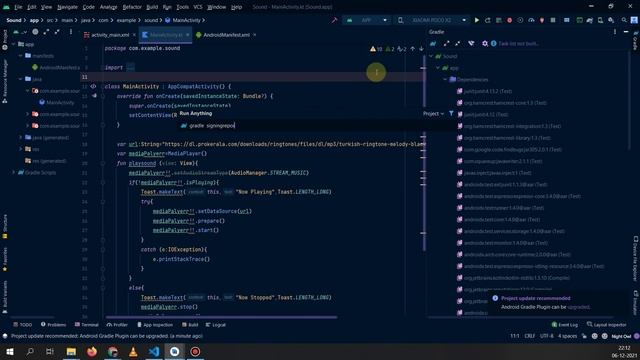The height and width of the screenshot is (360, 640).
Task: Open the Resource Manager side panel
Action: pos(5,81)
